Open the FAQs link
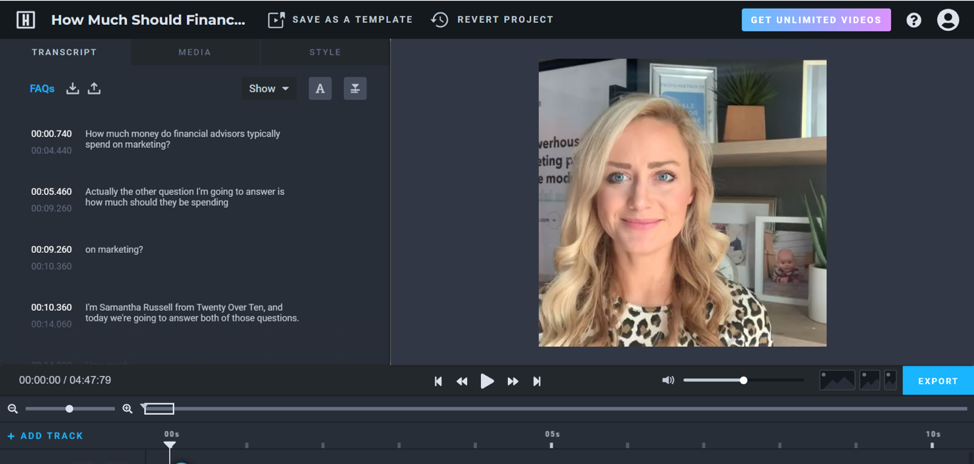The image size is (974, 464). [42, 89]
